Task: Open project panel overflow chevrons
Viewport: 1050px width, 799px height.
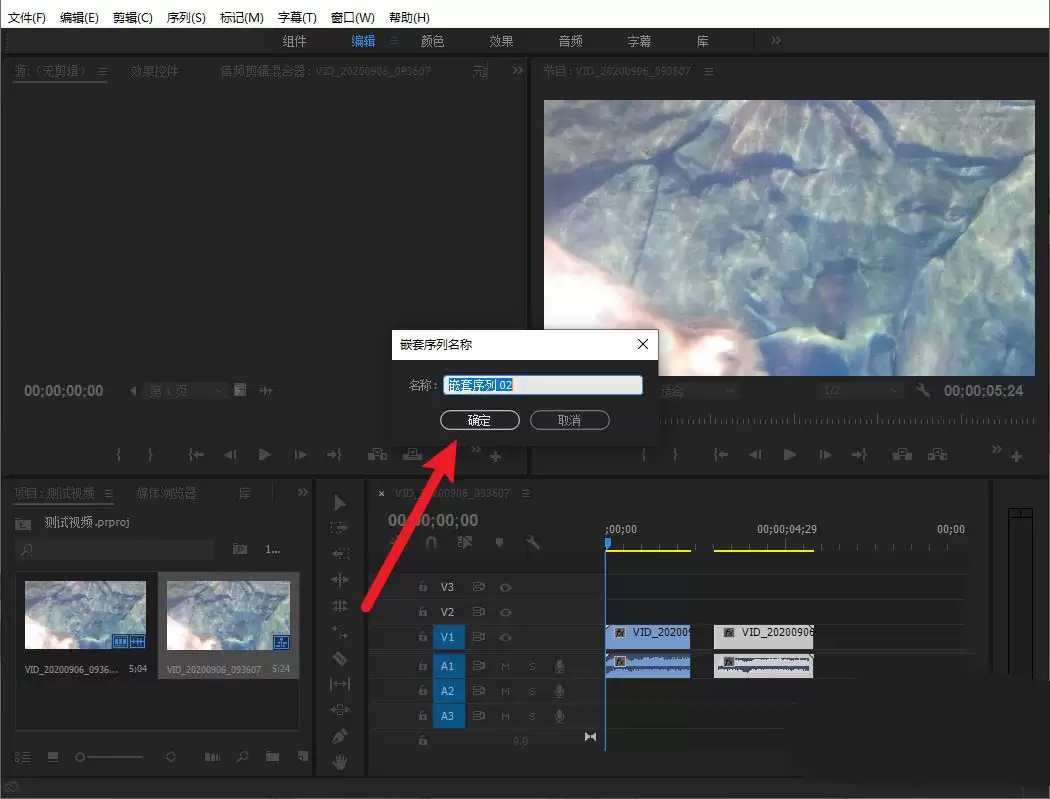Action: click(303, 493)
